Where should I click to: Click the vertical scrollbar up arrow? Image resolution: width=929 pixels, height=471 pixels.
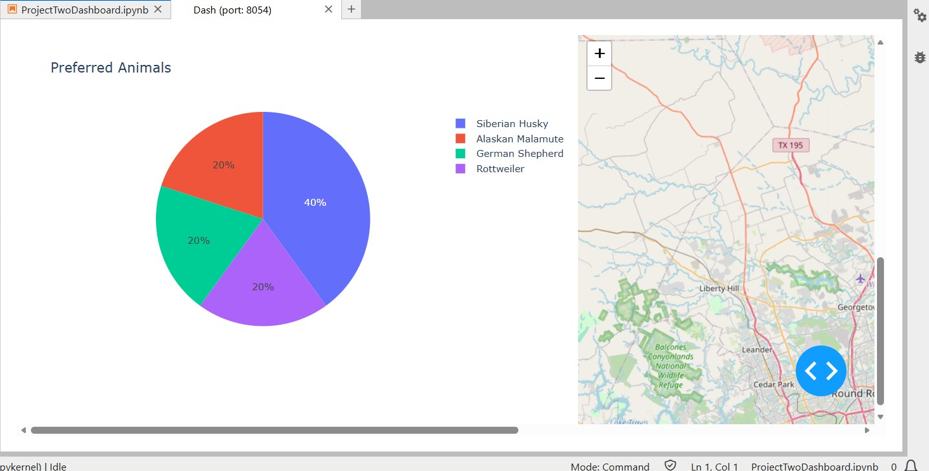pos(880,42)
